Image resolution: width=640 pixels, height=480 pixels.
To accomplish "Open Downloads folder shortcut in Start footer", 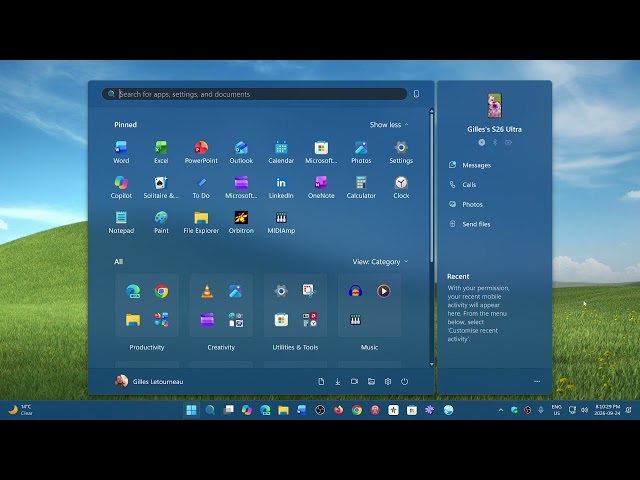I will click(x=338, y=381).
